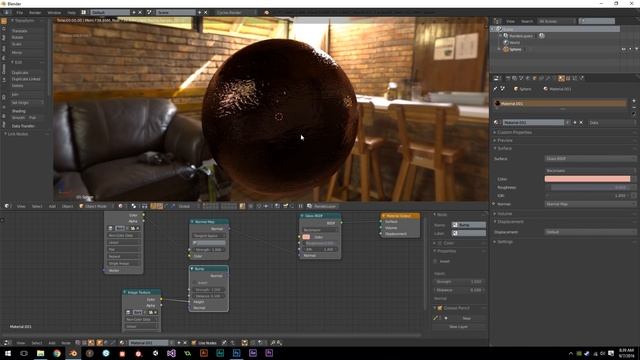The image size is (640, 360).
Task: Open the Help menu
Action: (71, 13)
